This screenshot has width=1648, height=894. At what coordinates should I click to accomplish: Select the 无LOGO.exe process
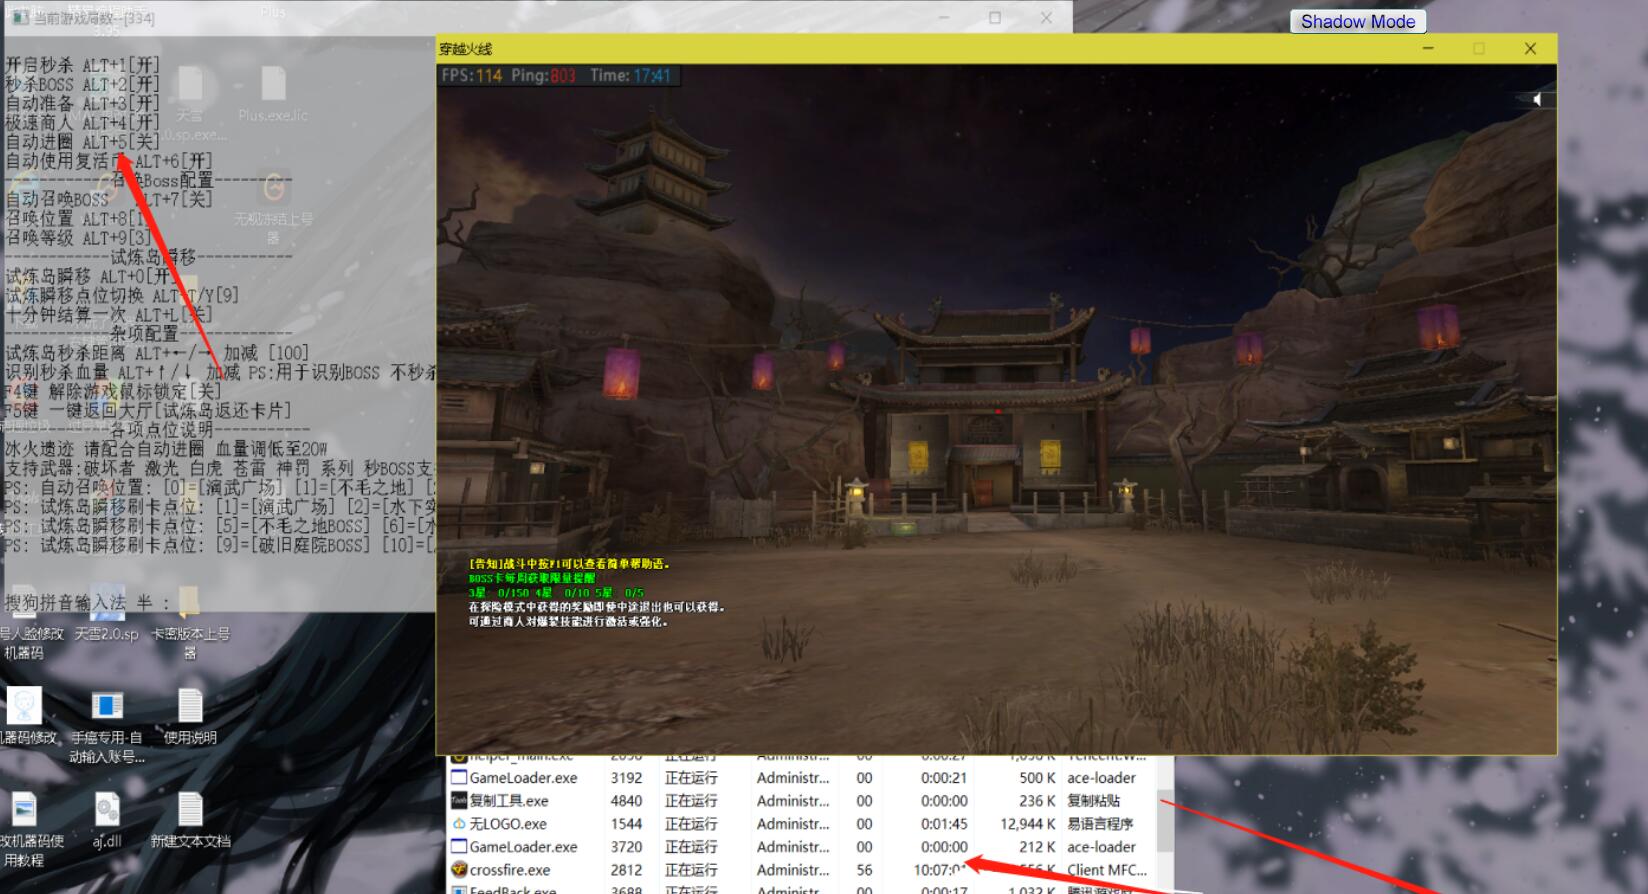pyautogui.click(x=508, y=824)
